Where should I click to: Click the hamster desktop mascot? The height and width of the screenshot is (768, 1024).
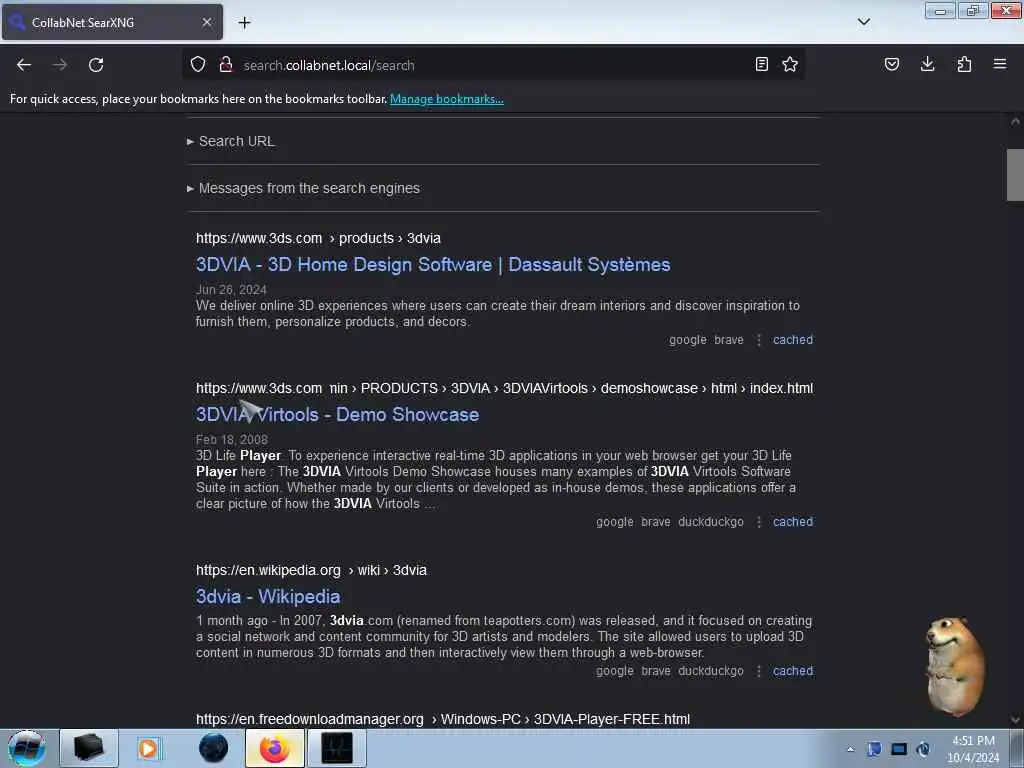[x=954, y=666]
